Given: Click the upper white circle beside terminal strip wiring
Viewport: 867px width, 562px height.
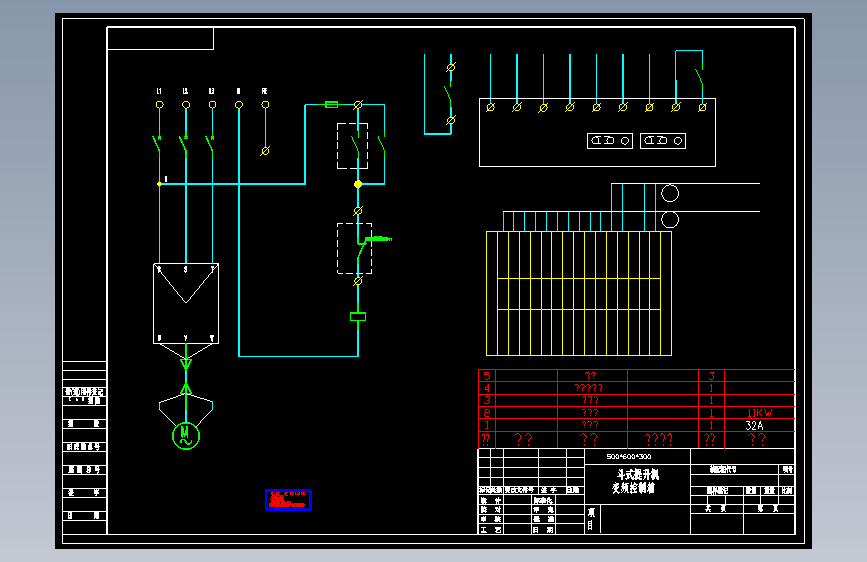Looking at the screenshot, I should point(670,193).
